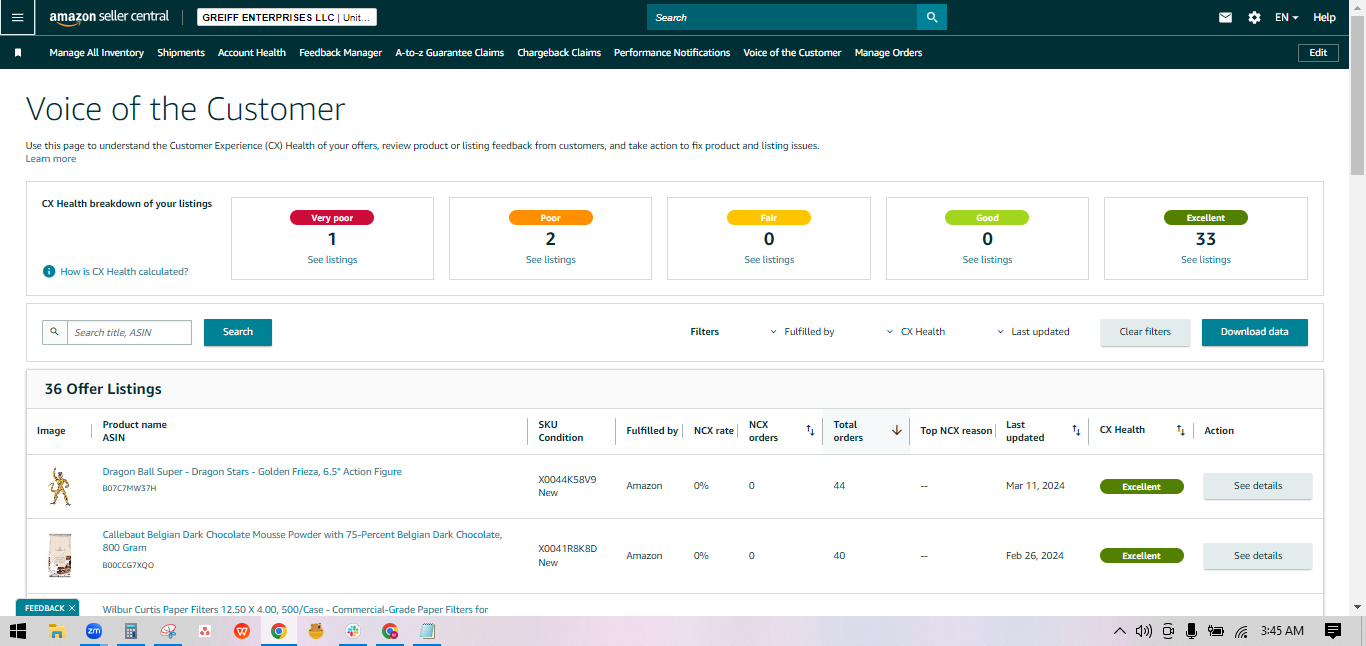The image size is (1366, 646).
Task: Click the Very poor red badge
Action: pyautogui.click(x=332, y=217)
